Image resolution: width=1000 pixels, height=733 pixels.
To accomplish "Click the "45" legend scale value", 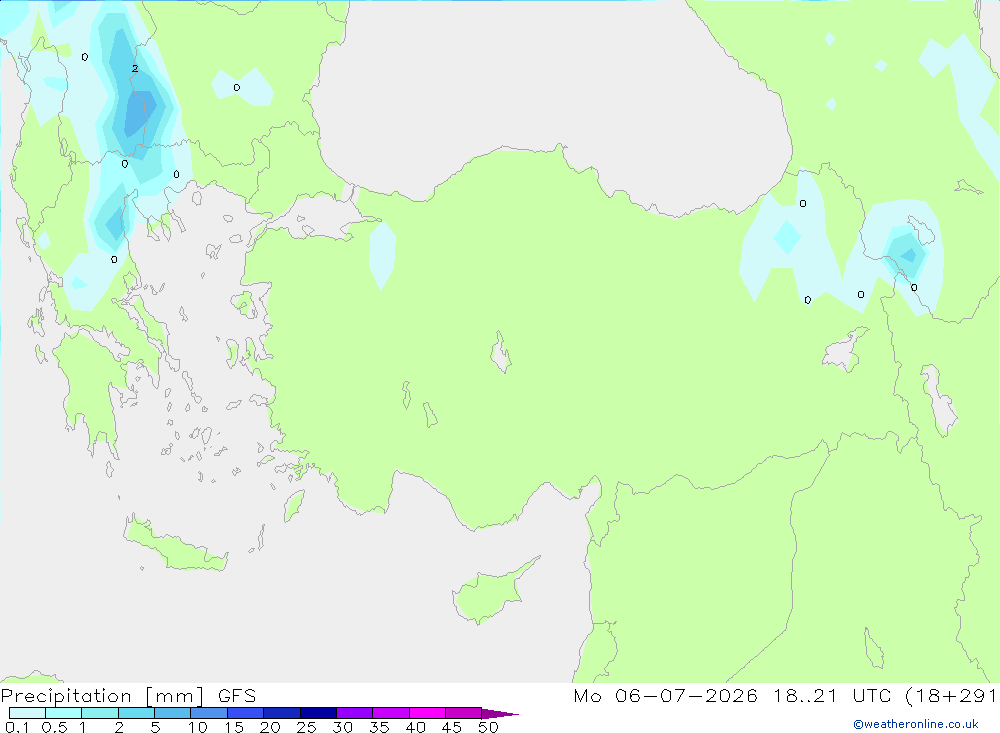I will pyautogui.click(x=452, y=727).
